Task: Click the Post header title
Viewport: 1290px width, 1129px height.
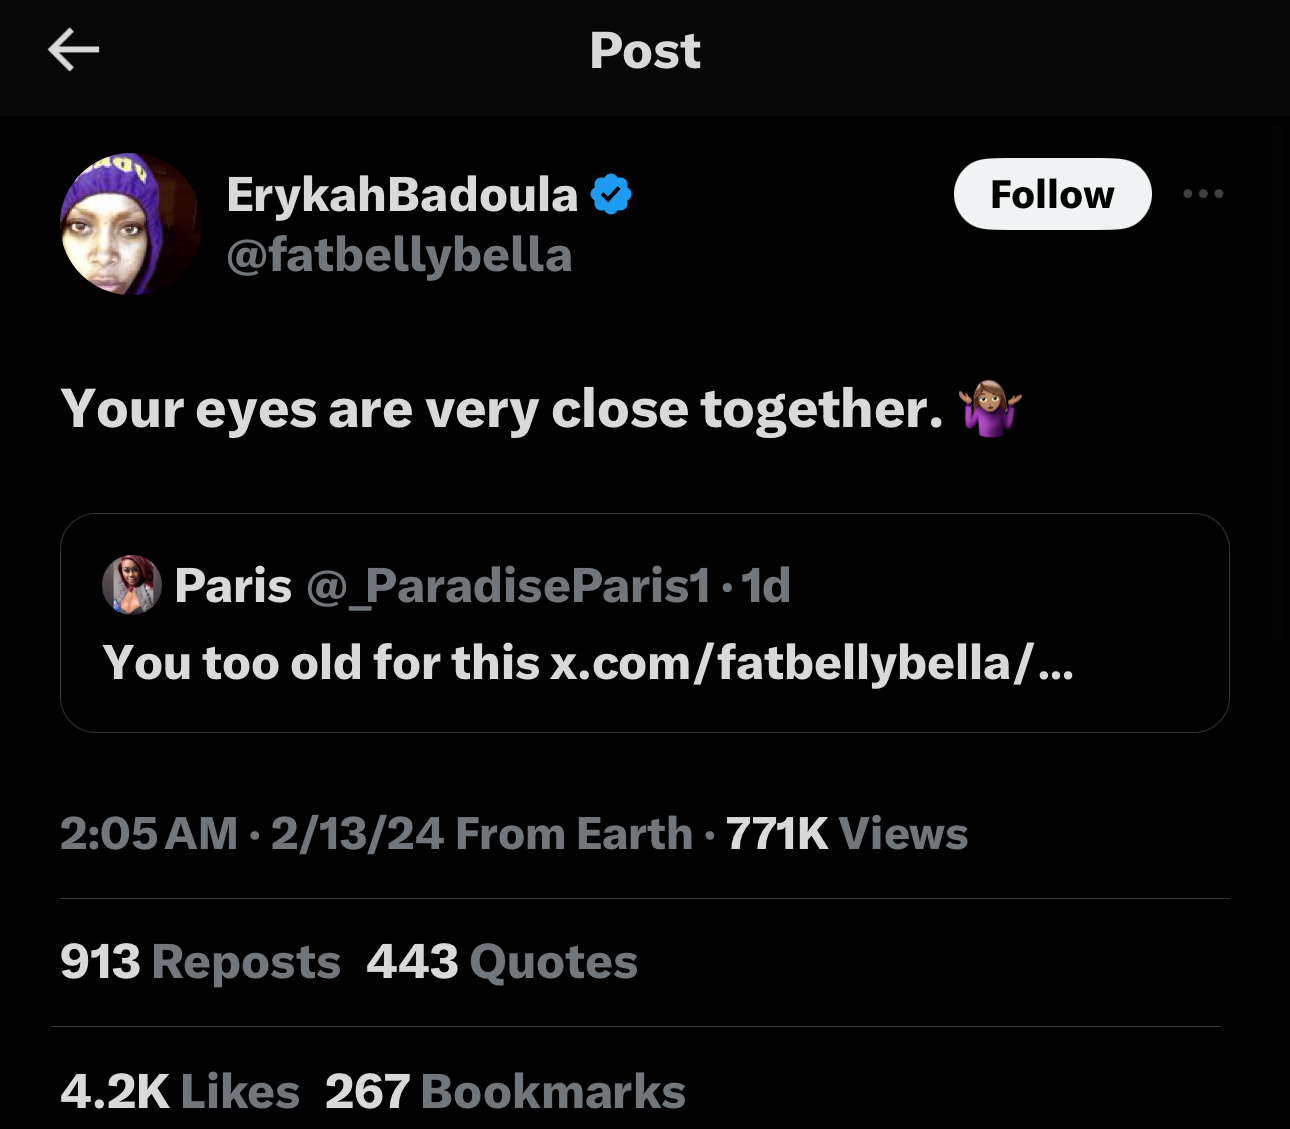Action: pos(645,50)
